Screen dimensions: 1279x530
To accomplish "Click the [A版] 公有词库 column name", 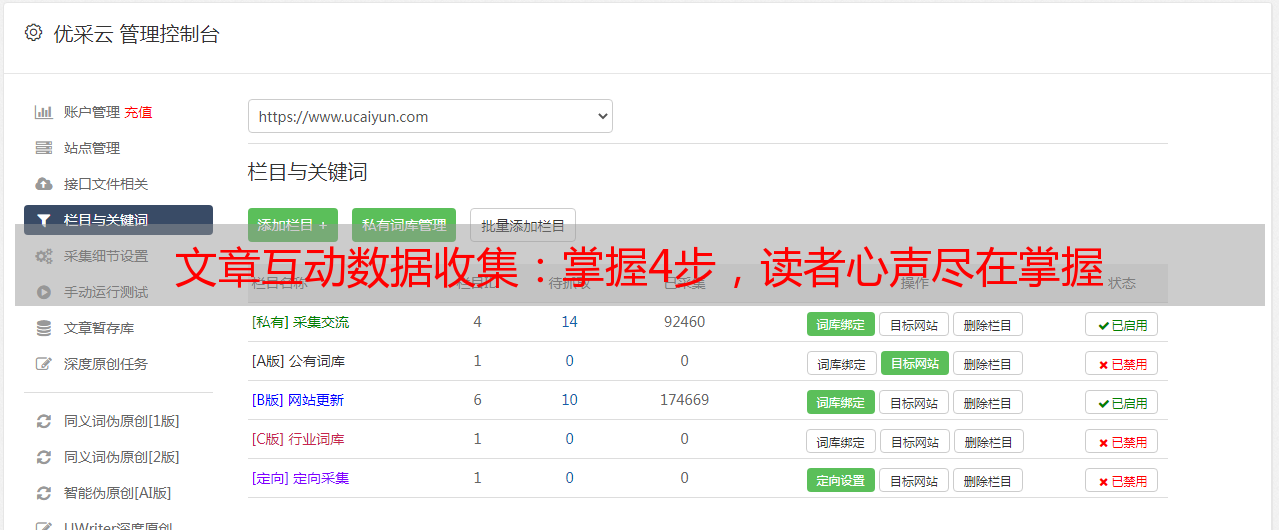I will (x=298, y=361).
